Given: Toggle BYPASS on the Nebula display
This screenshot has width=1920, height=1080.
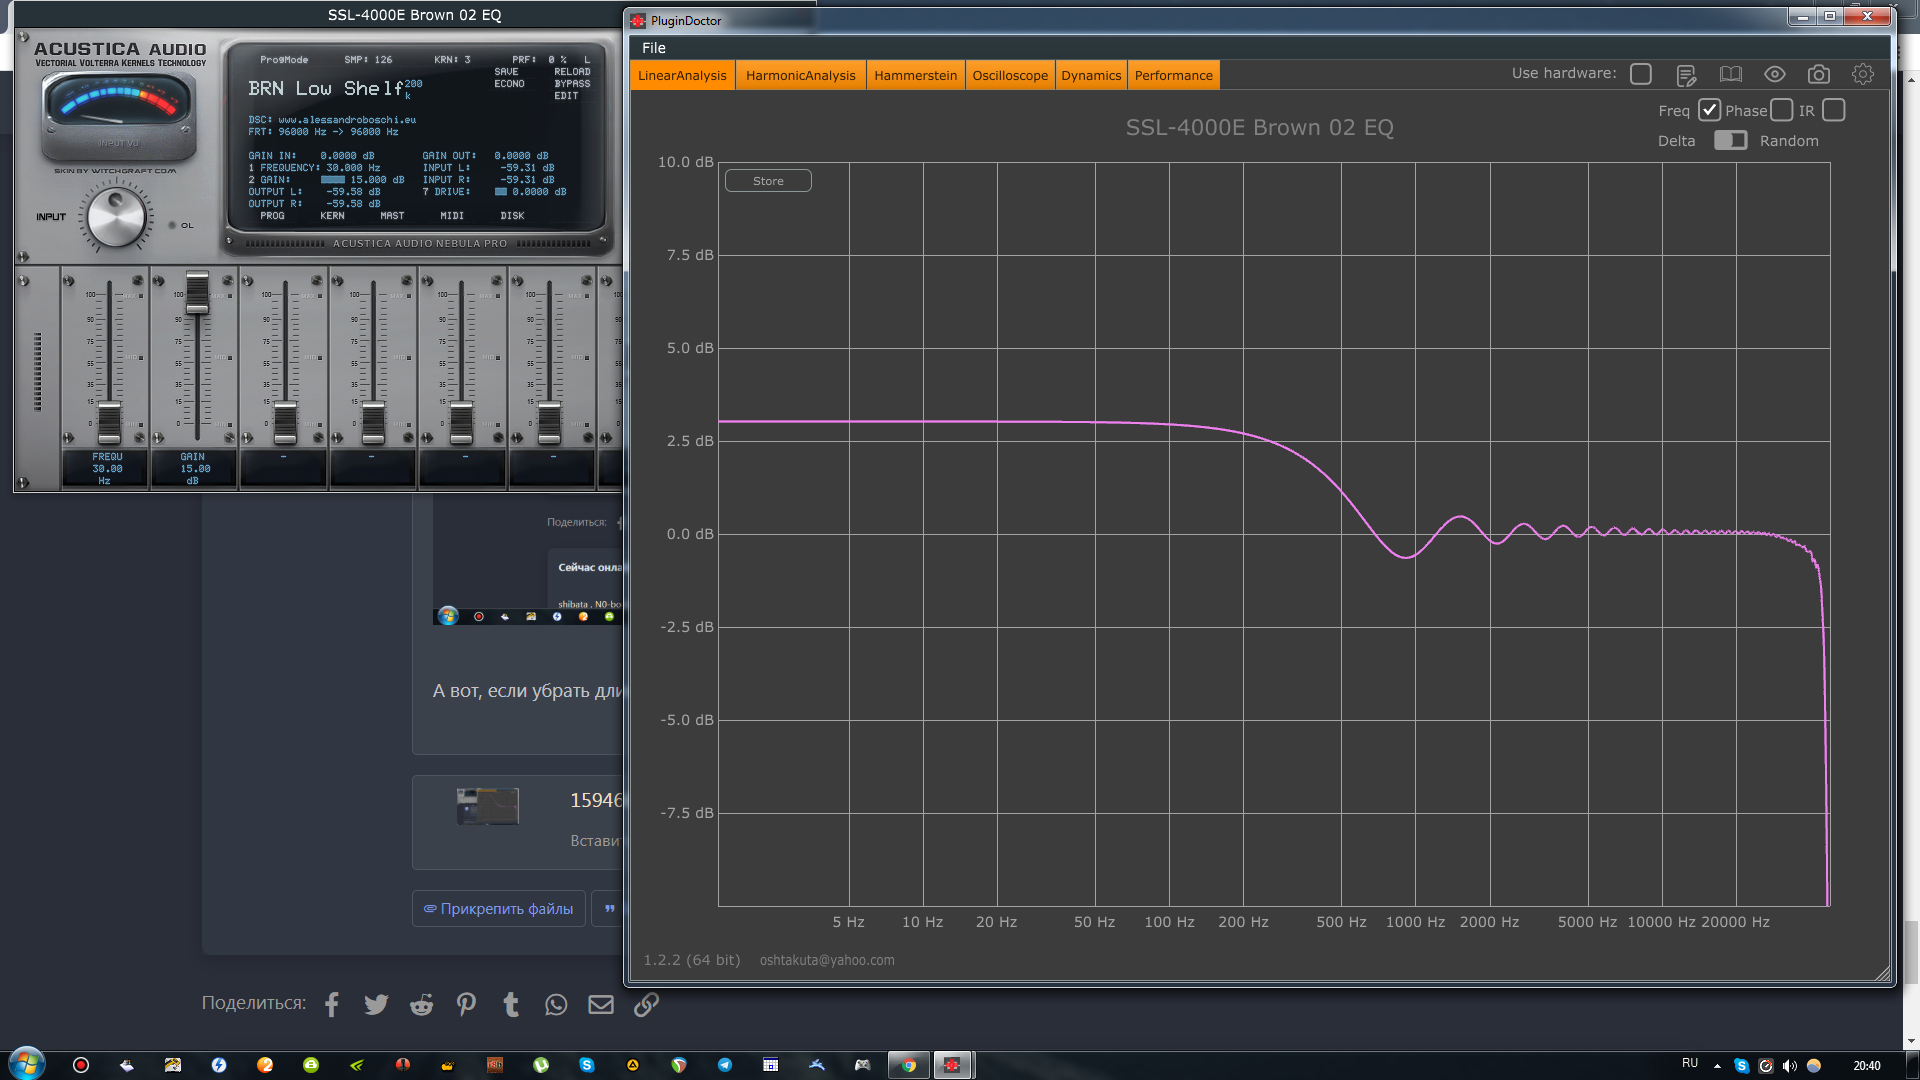Looking at the screenshot, I should (572, 84).
